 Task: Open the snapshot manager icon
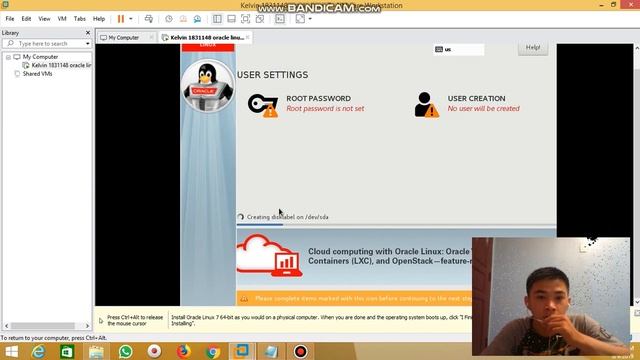coord(198,19)
